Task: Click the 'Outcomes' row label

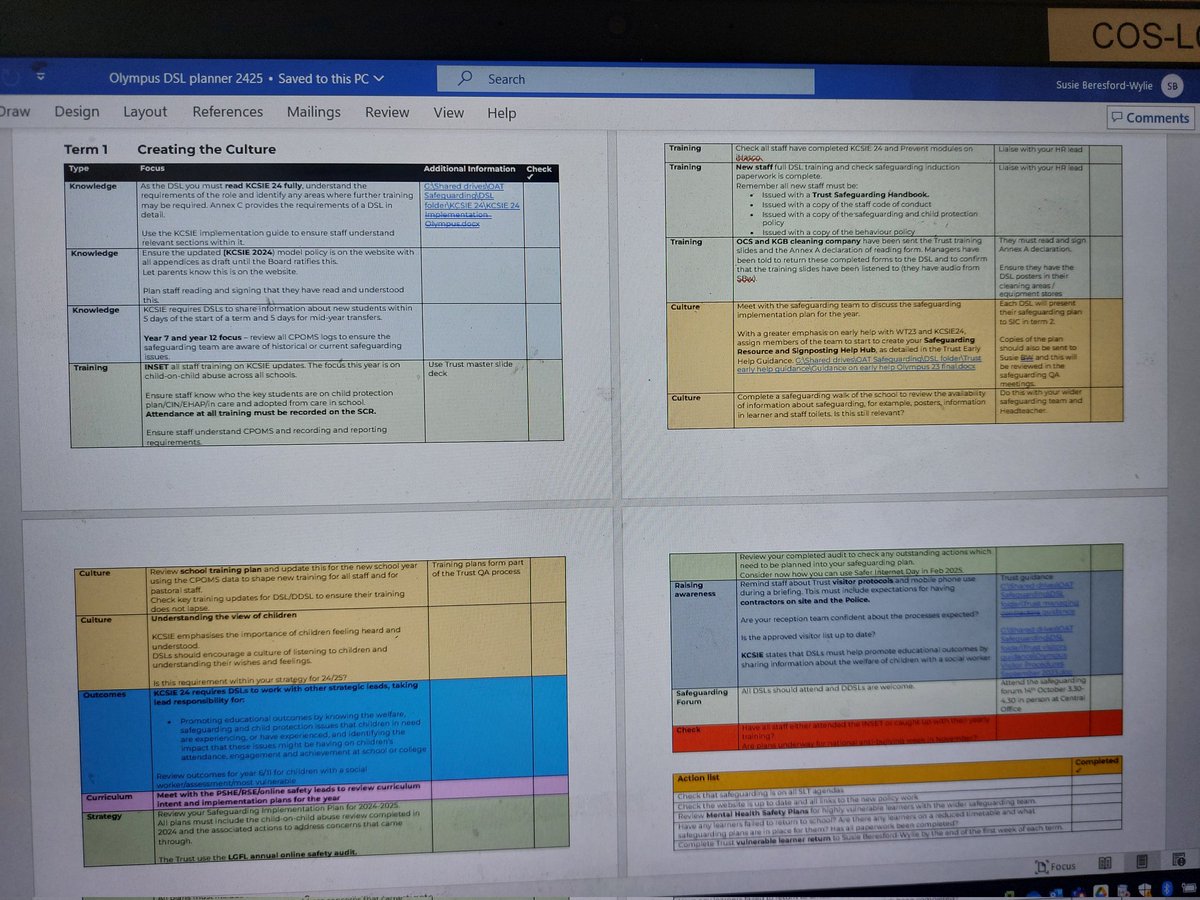Action: (104, 696)
